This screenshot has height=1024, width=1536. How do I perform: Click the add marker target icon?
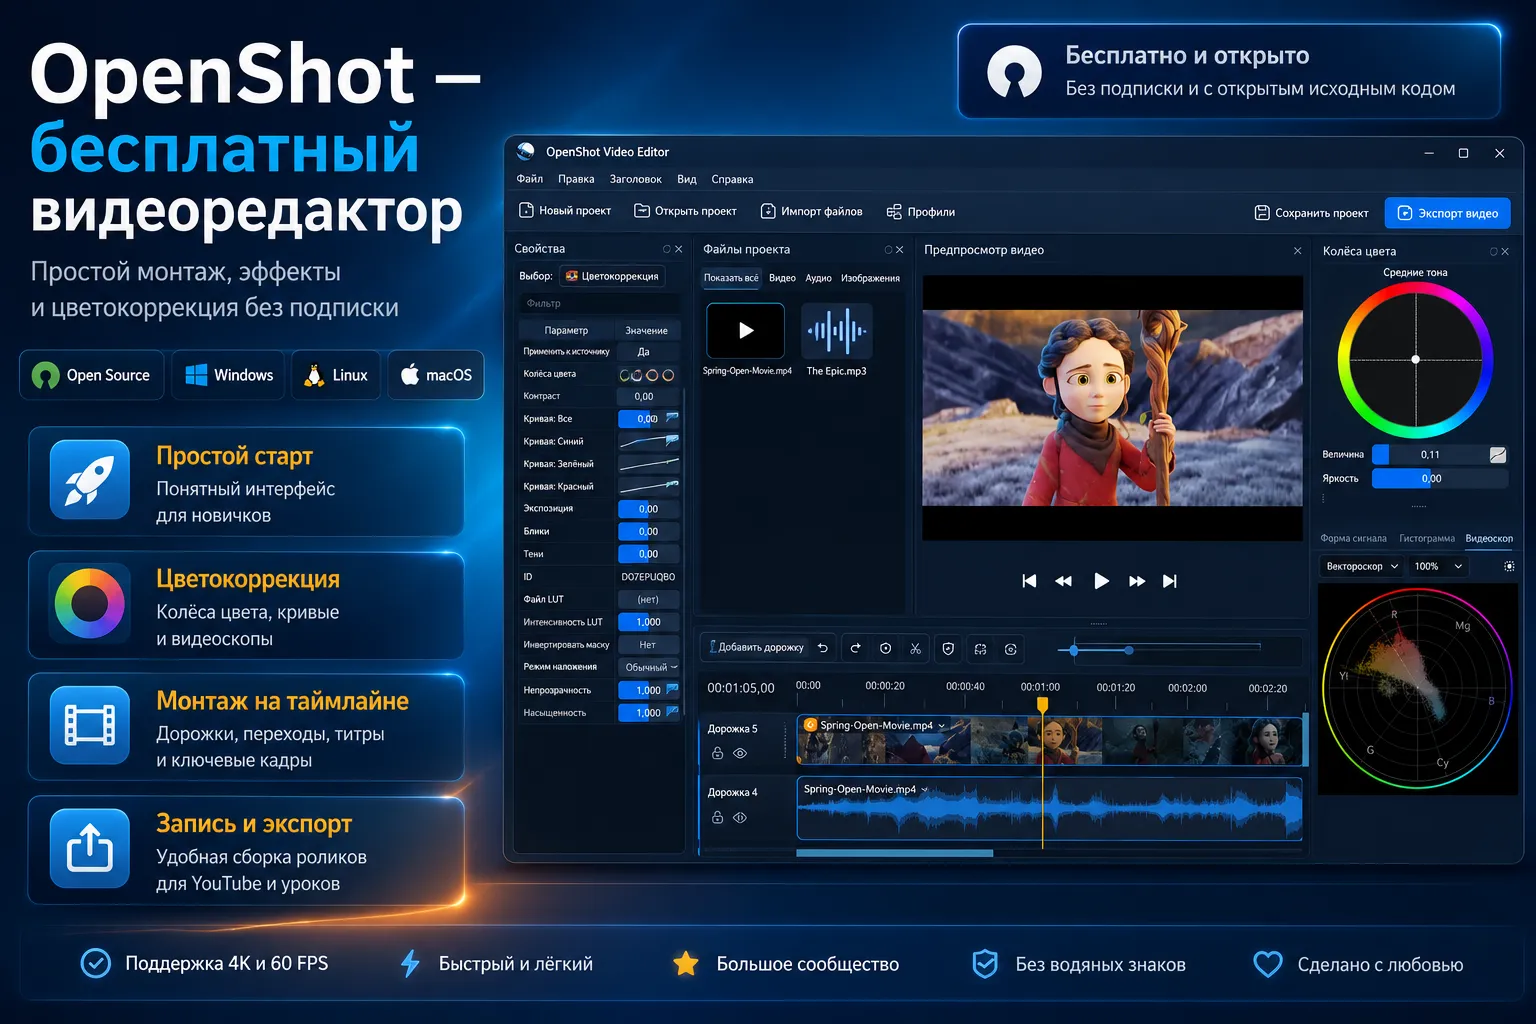pyautogui.click(x=885, y=648)
